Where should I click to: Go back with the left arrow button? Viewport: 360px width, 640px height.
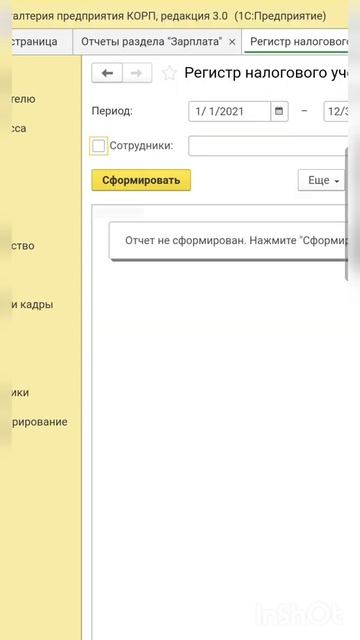[x=107, y=73]
